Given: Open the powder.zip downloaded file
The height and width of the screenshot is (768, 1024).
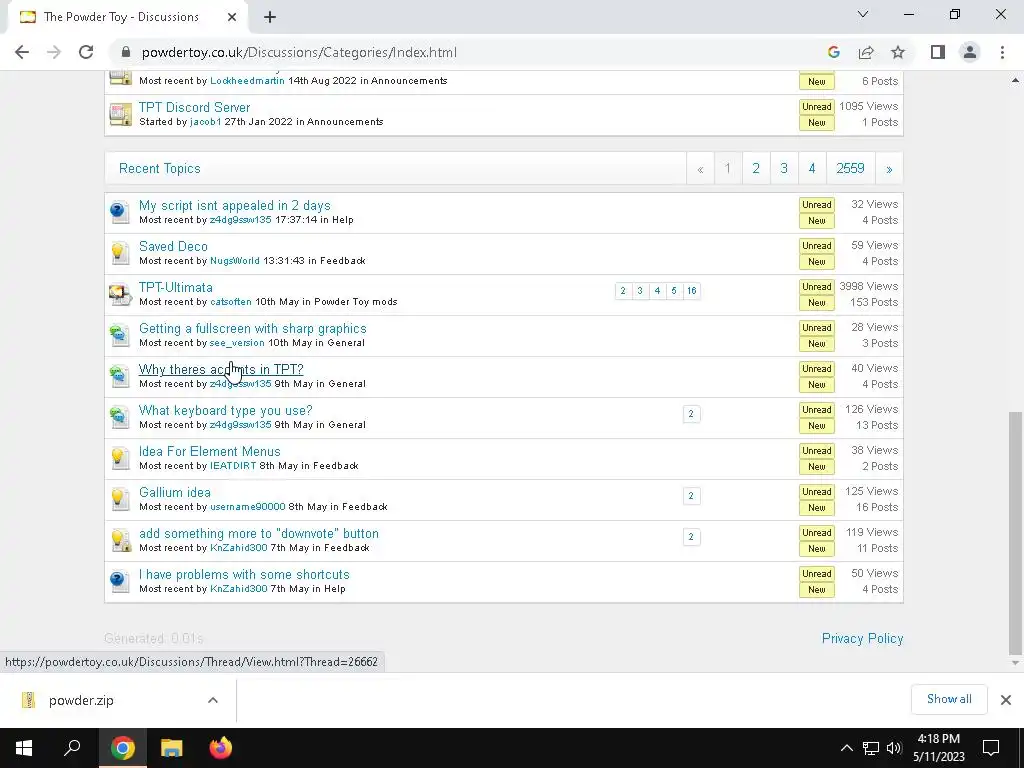Looking at the screenshot, I should 81,700.
